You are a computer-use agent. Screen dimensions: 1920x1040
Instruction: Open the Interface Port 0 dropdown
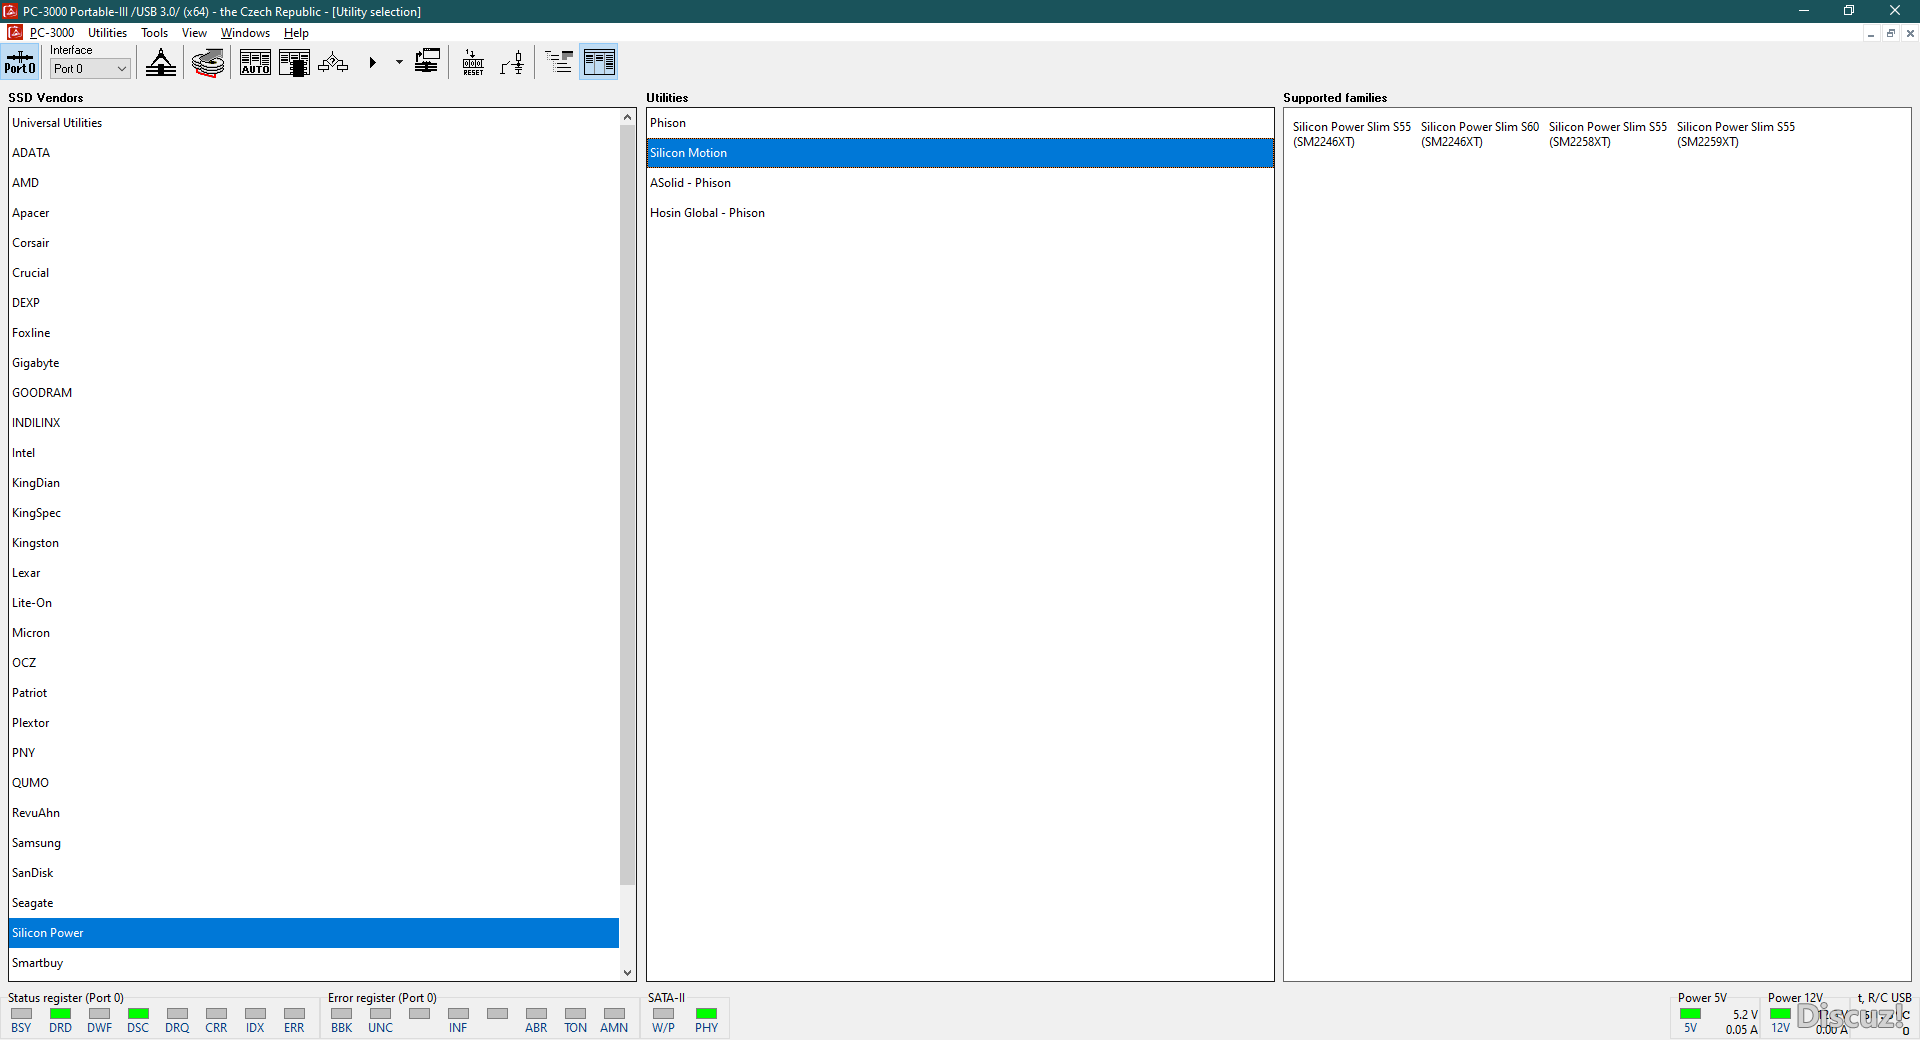(90, 69)
